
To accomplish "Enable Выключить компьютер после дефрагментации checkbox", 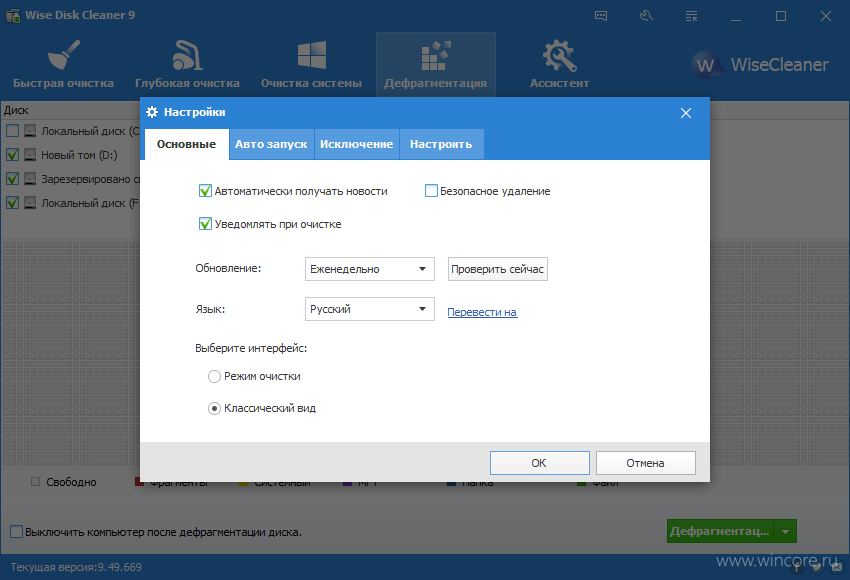I will tap(17, 532).
